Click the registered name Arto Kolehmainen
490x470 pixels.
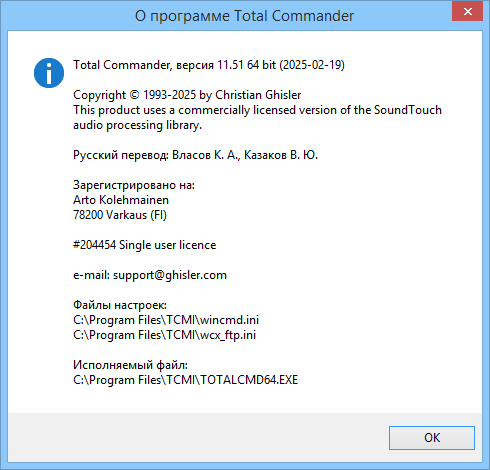pyautogui.click(x=121, y=200)
